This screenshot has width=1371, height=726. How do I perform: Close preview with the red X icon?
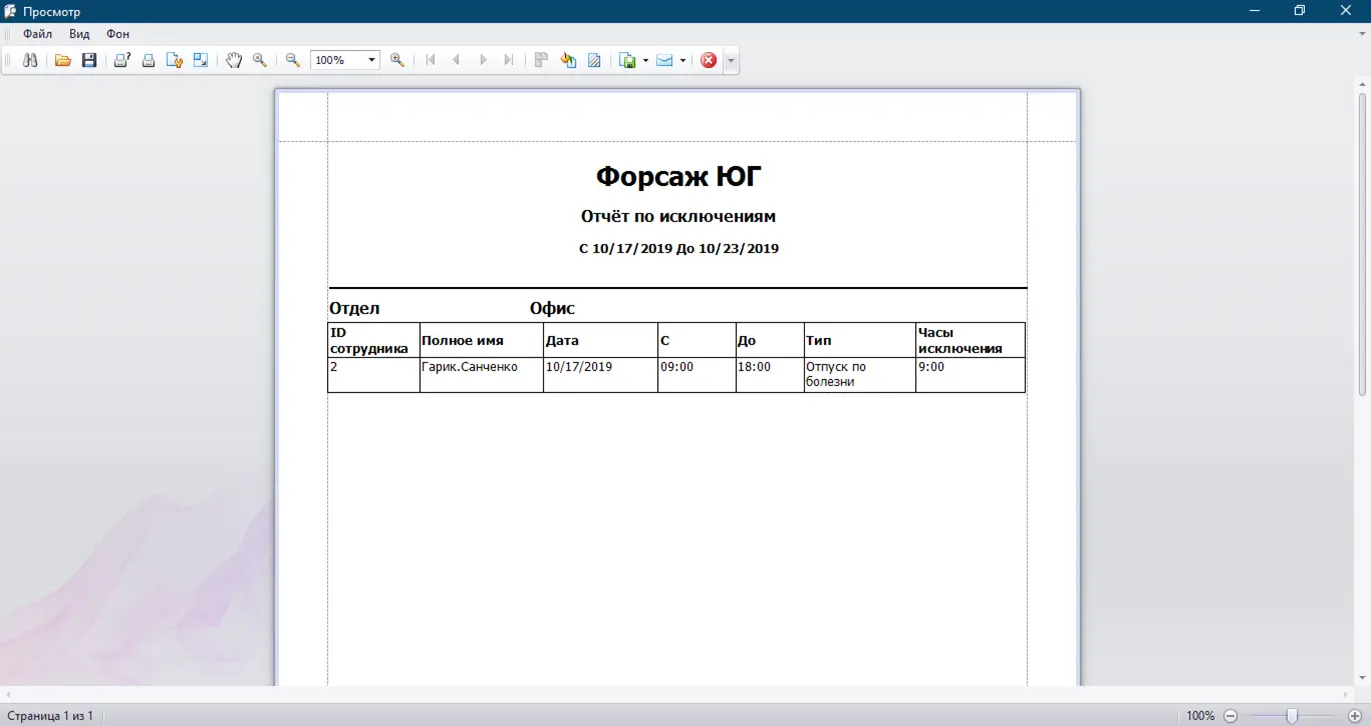point(709,60)
